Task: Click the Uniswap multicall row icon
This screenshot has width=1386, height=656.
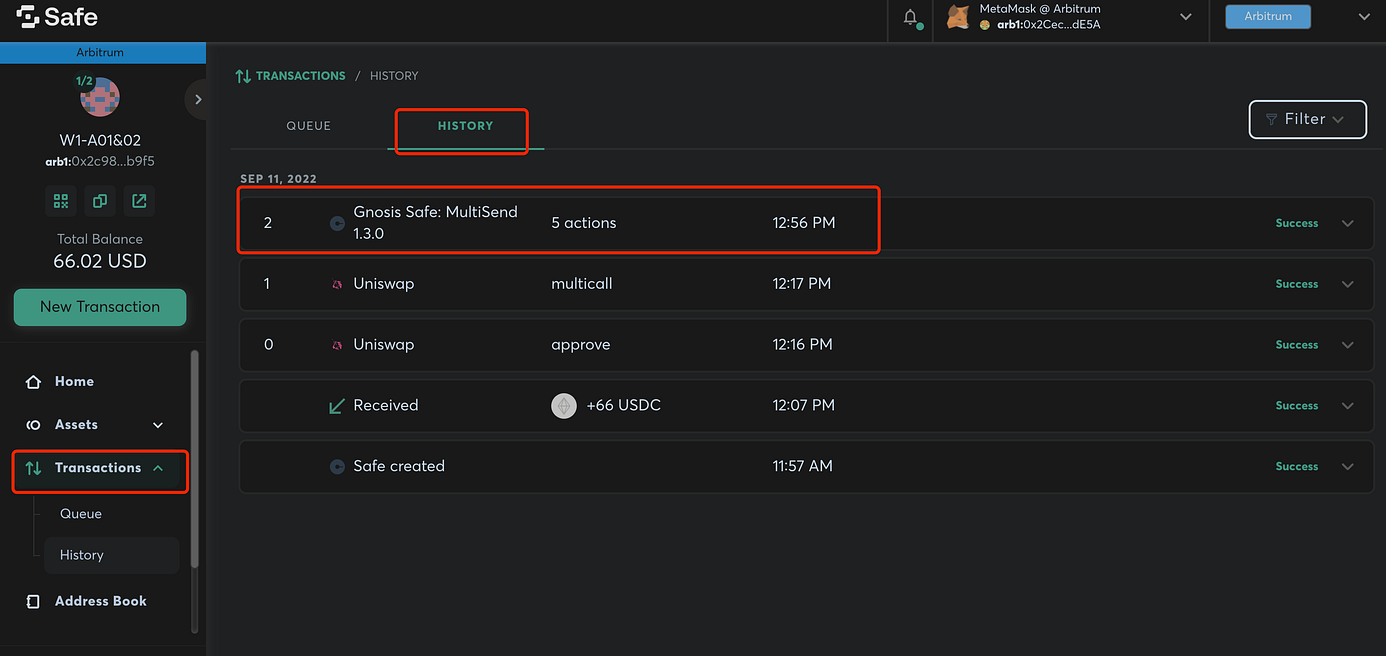Action: coord(337,284)
